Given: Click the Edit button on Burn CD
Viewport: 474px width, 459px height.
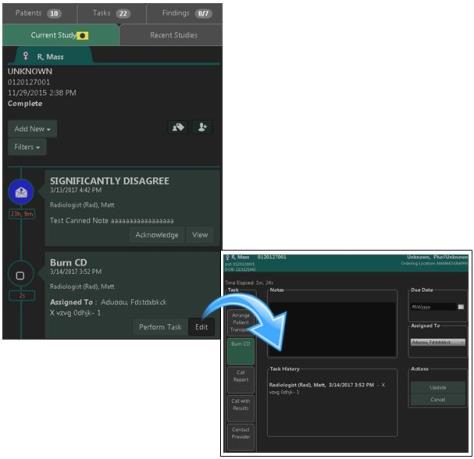Looking at the screenshot, I should coord(201,327).
